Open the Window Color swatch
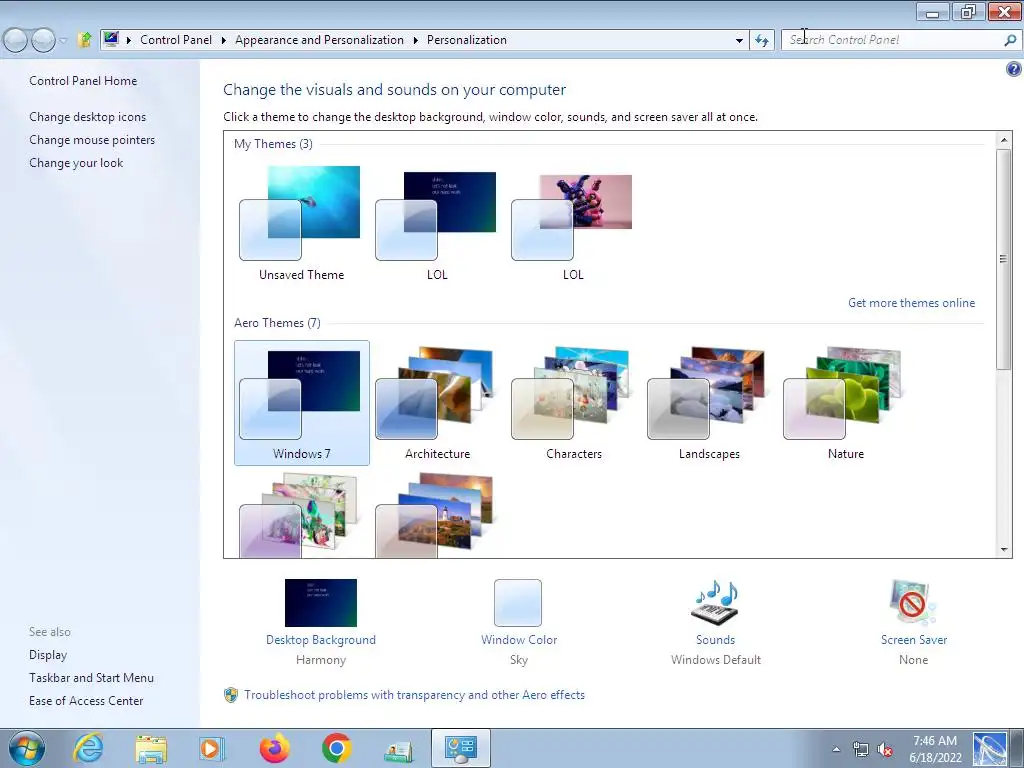The height and width of the screenshot is (768, 1024). [x=518, y=603]
